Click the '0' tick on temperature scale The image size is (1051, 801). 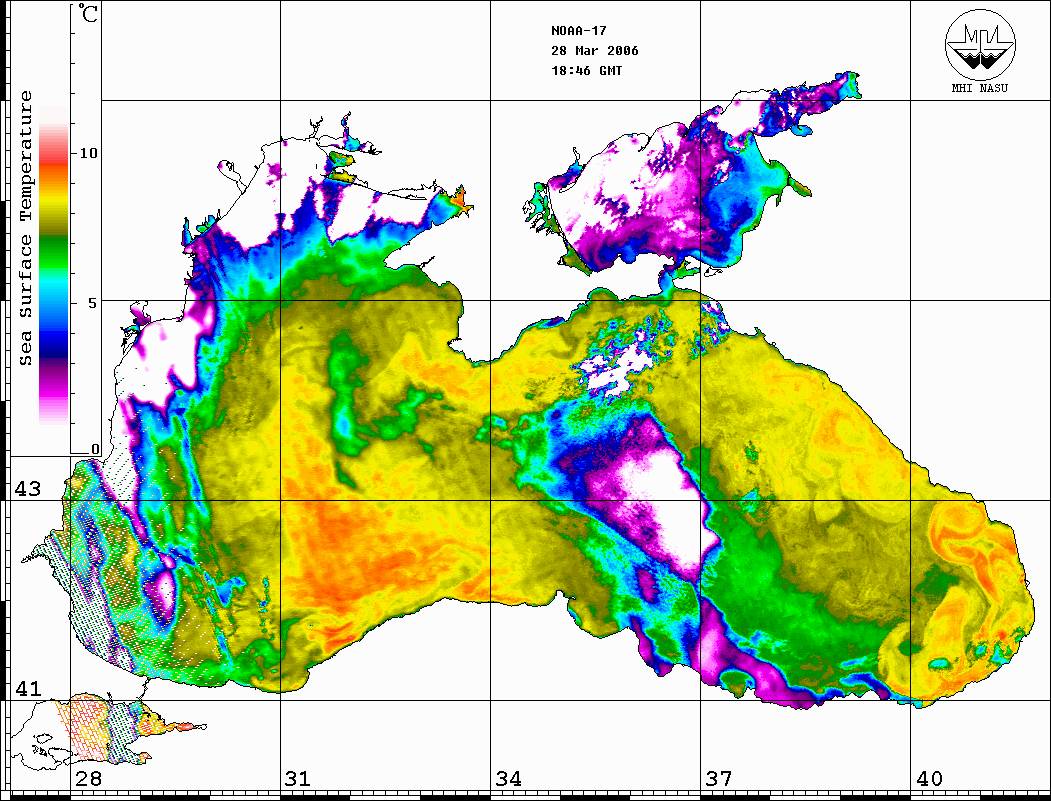tap(95, 449)
